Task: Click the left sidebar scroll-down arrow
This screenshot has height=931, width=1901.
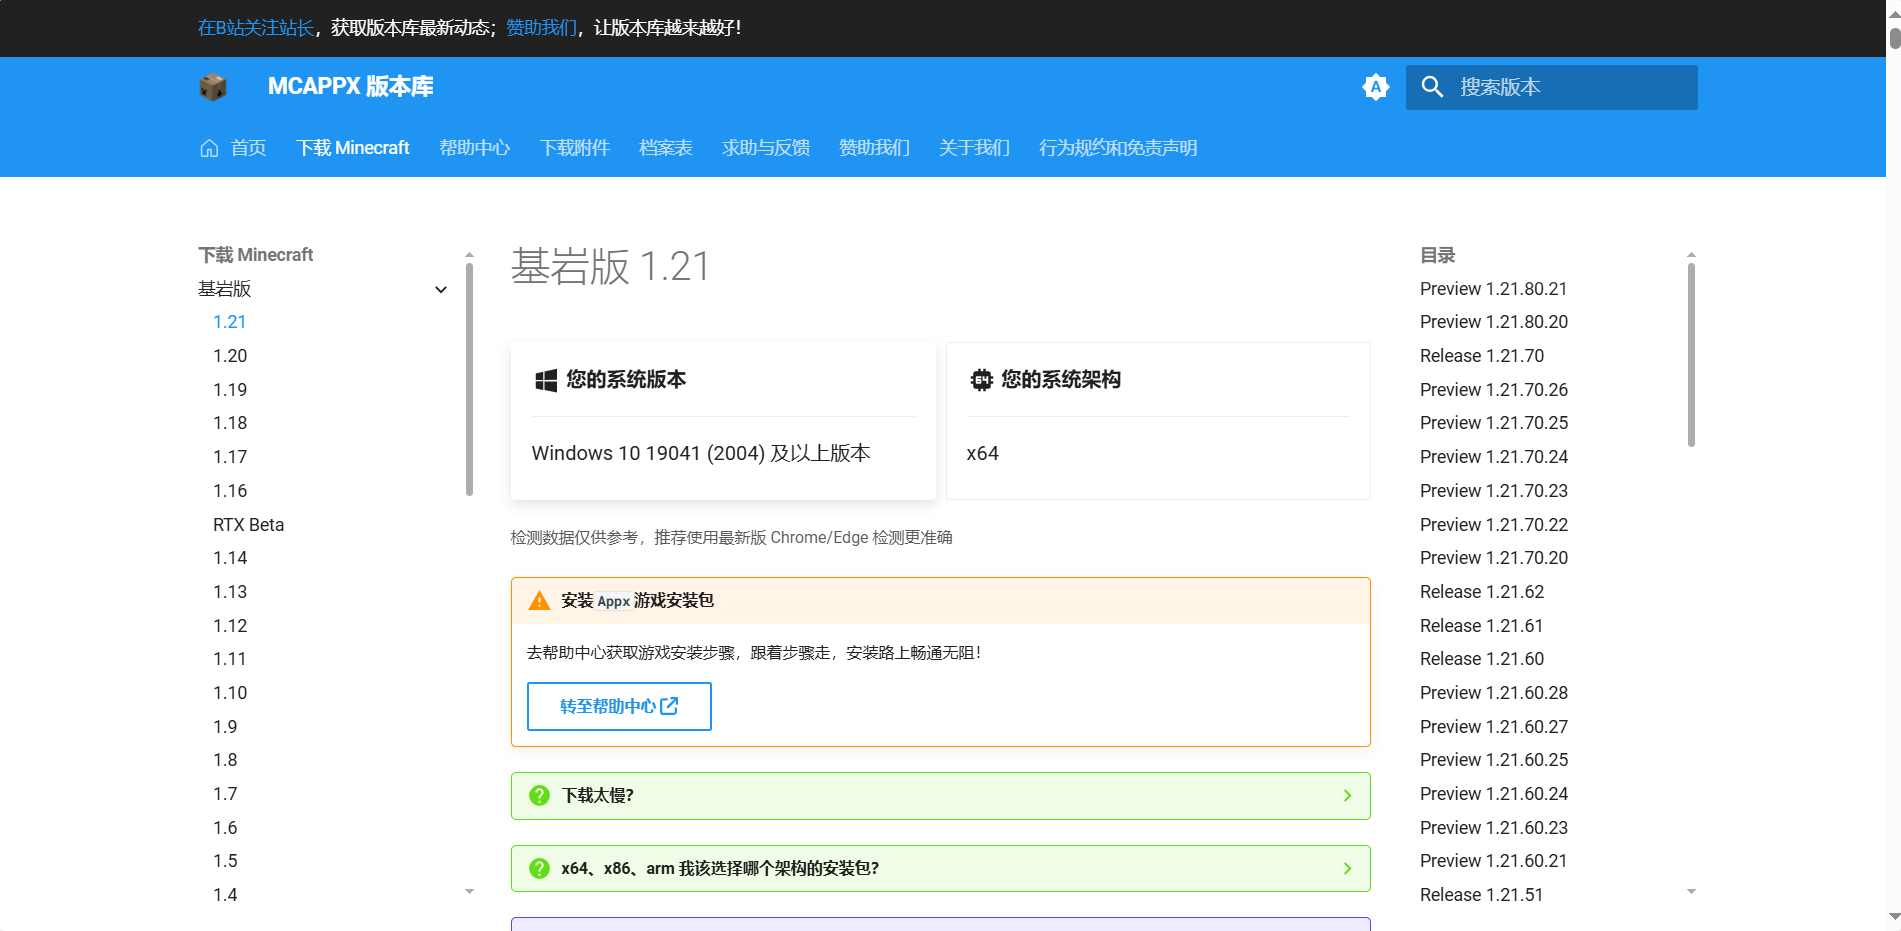Action: (x=469, y=891)
